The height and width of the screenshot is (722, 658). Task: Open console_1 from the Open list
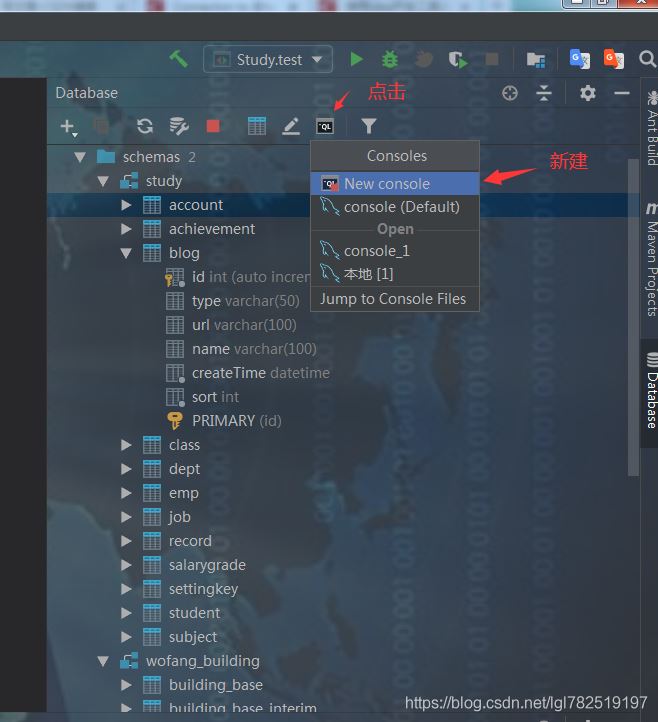(x=395, y=251)
